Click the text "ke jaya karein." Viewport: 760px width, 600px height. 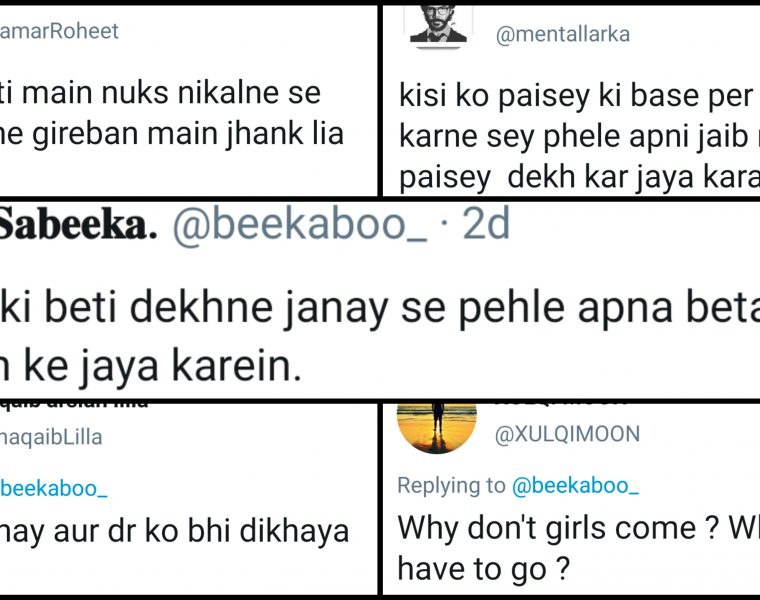(150, 367)
